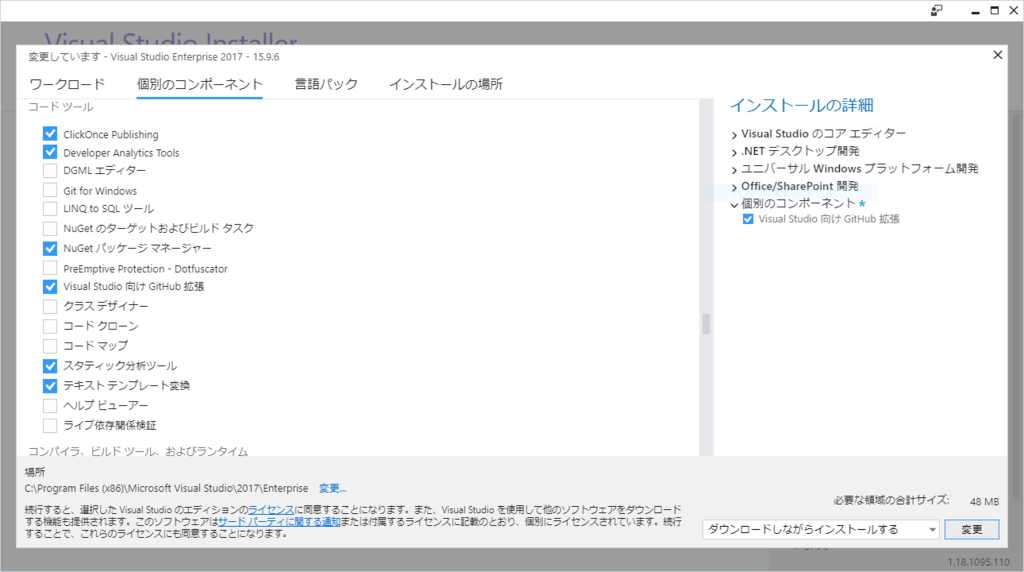The width and height of the screenshot is (1024, 572).
Task: Check クラス デザイナー
Action: (50, 306)
